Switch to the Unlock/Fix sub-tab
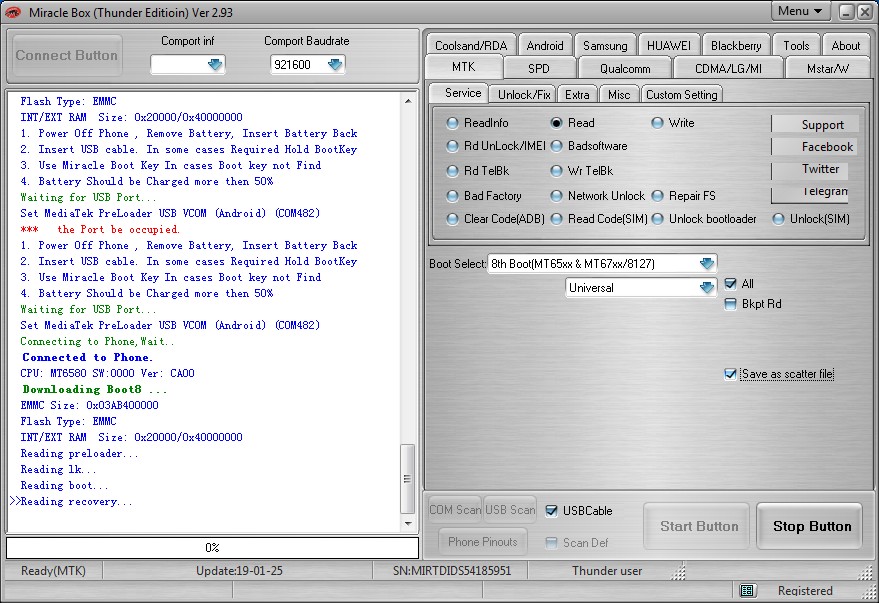879x603 pixels. (x=524, y=94)
